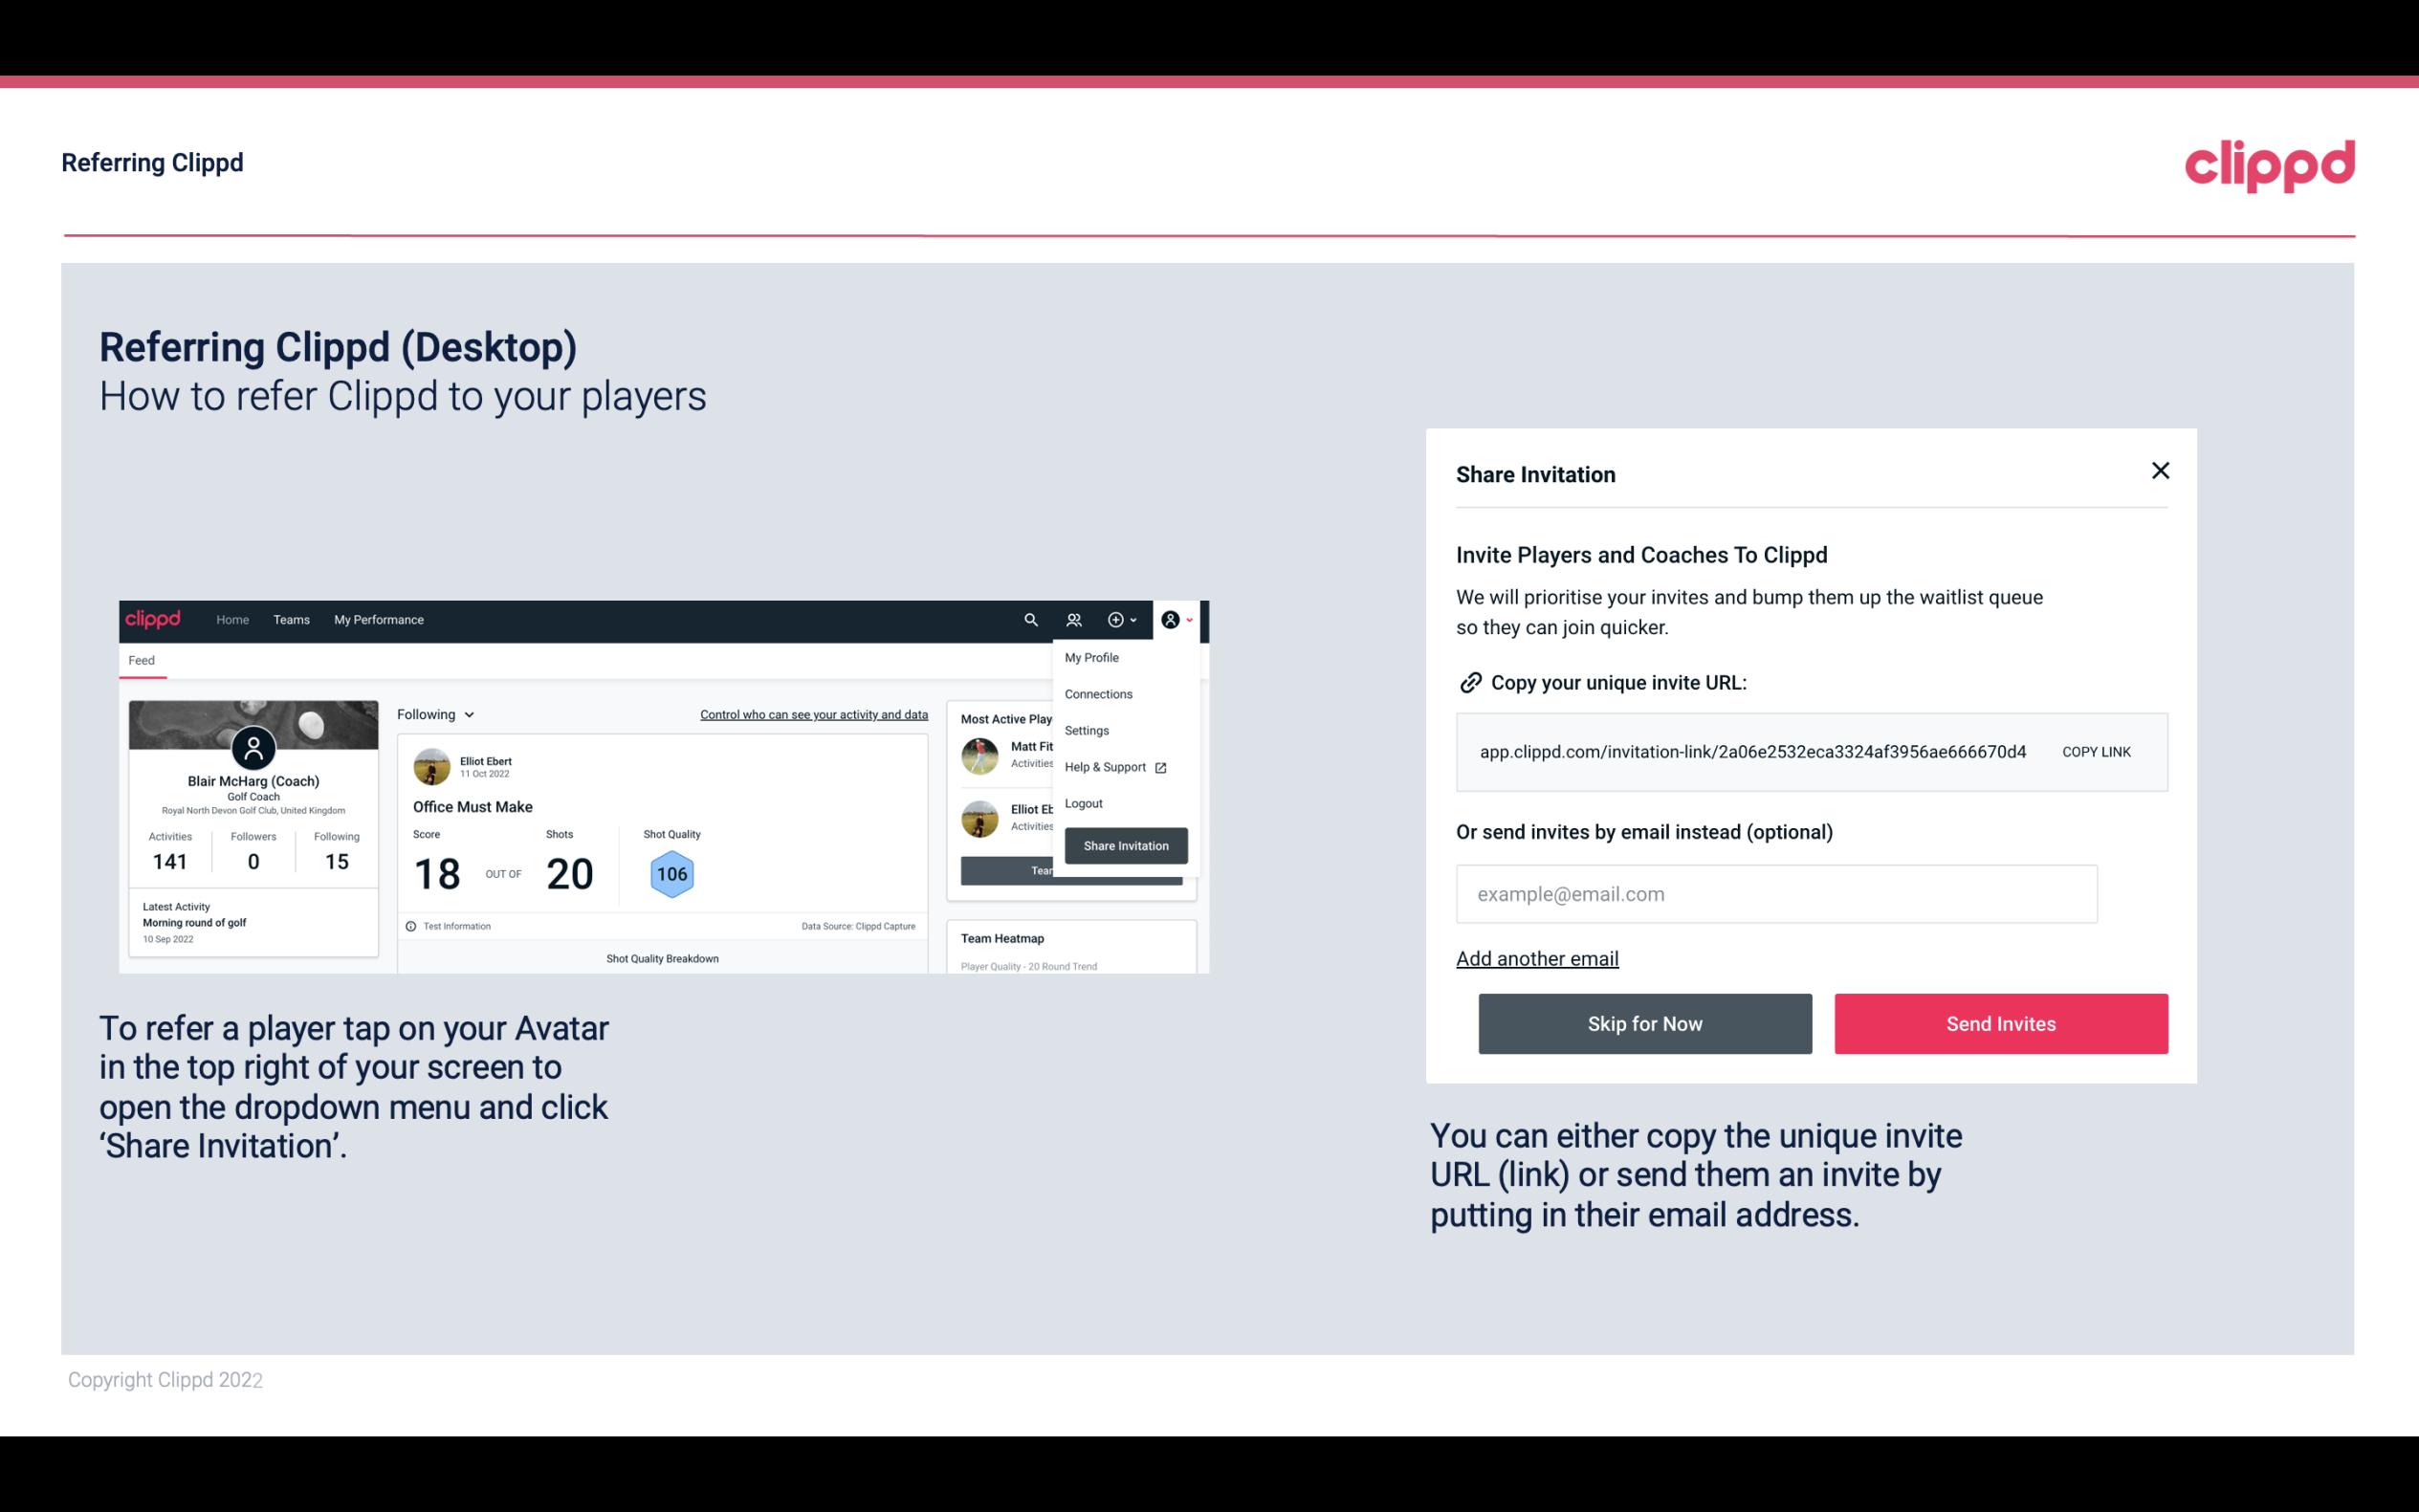Click the Teams icon in the navbar

(x=289, y=619)
